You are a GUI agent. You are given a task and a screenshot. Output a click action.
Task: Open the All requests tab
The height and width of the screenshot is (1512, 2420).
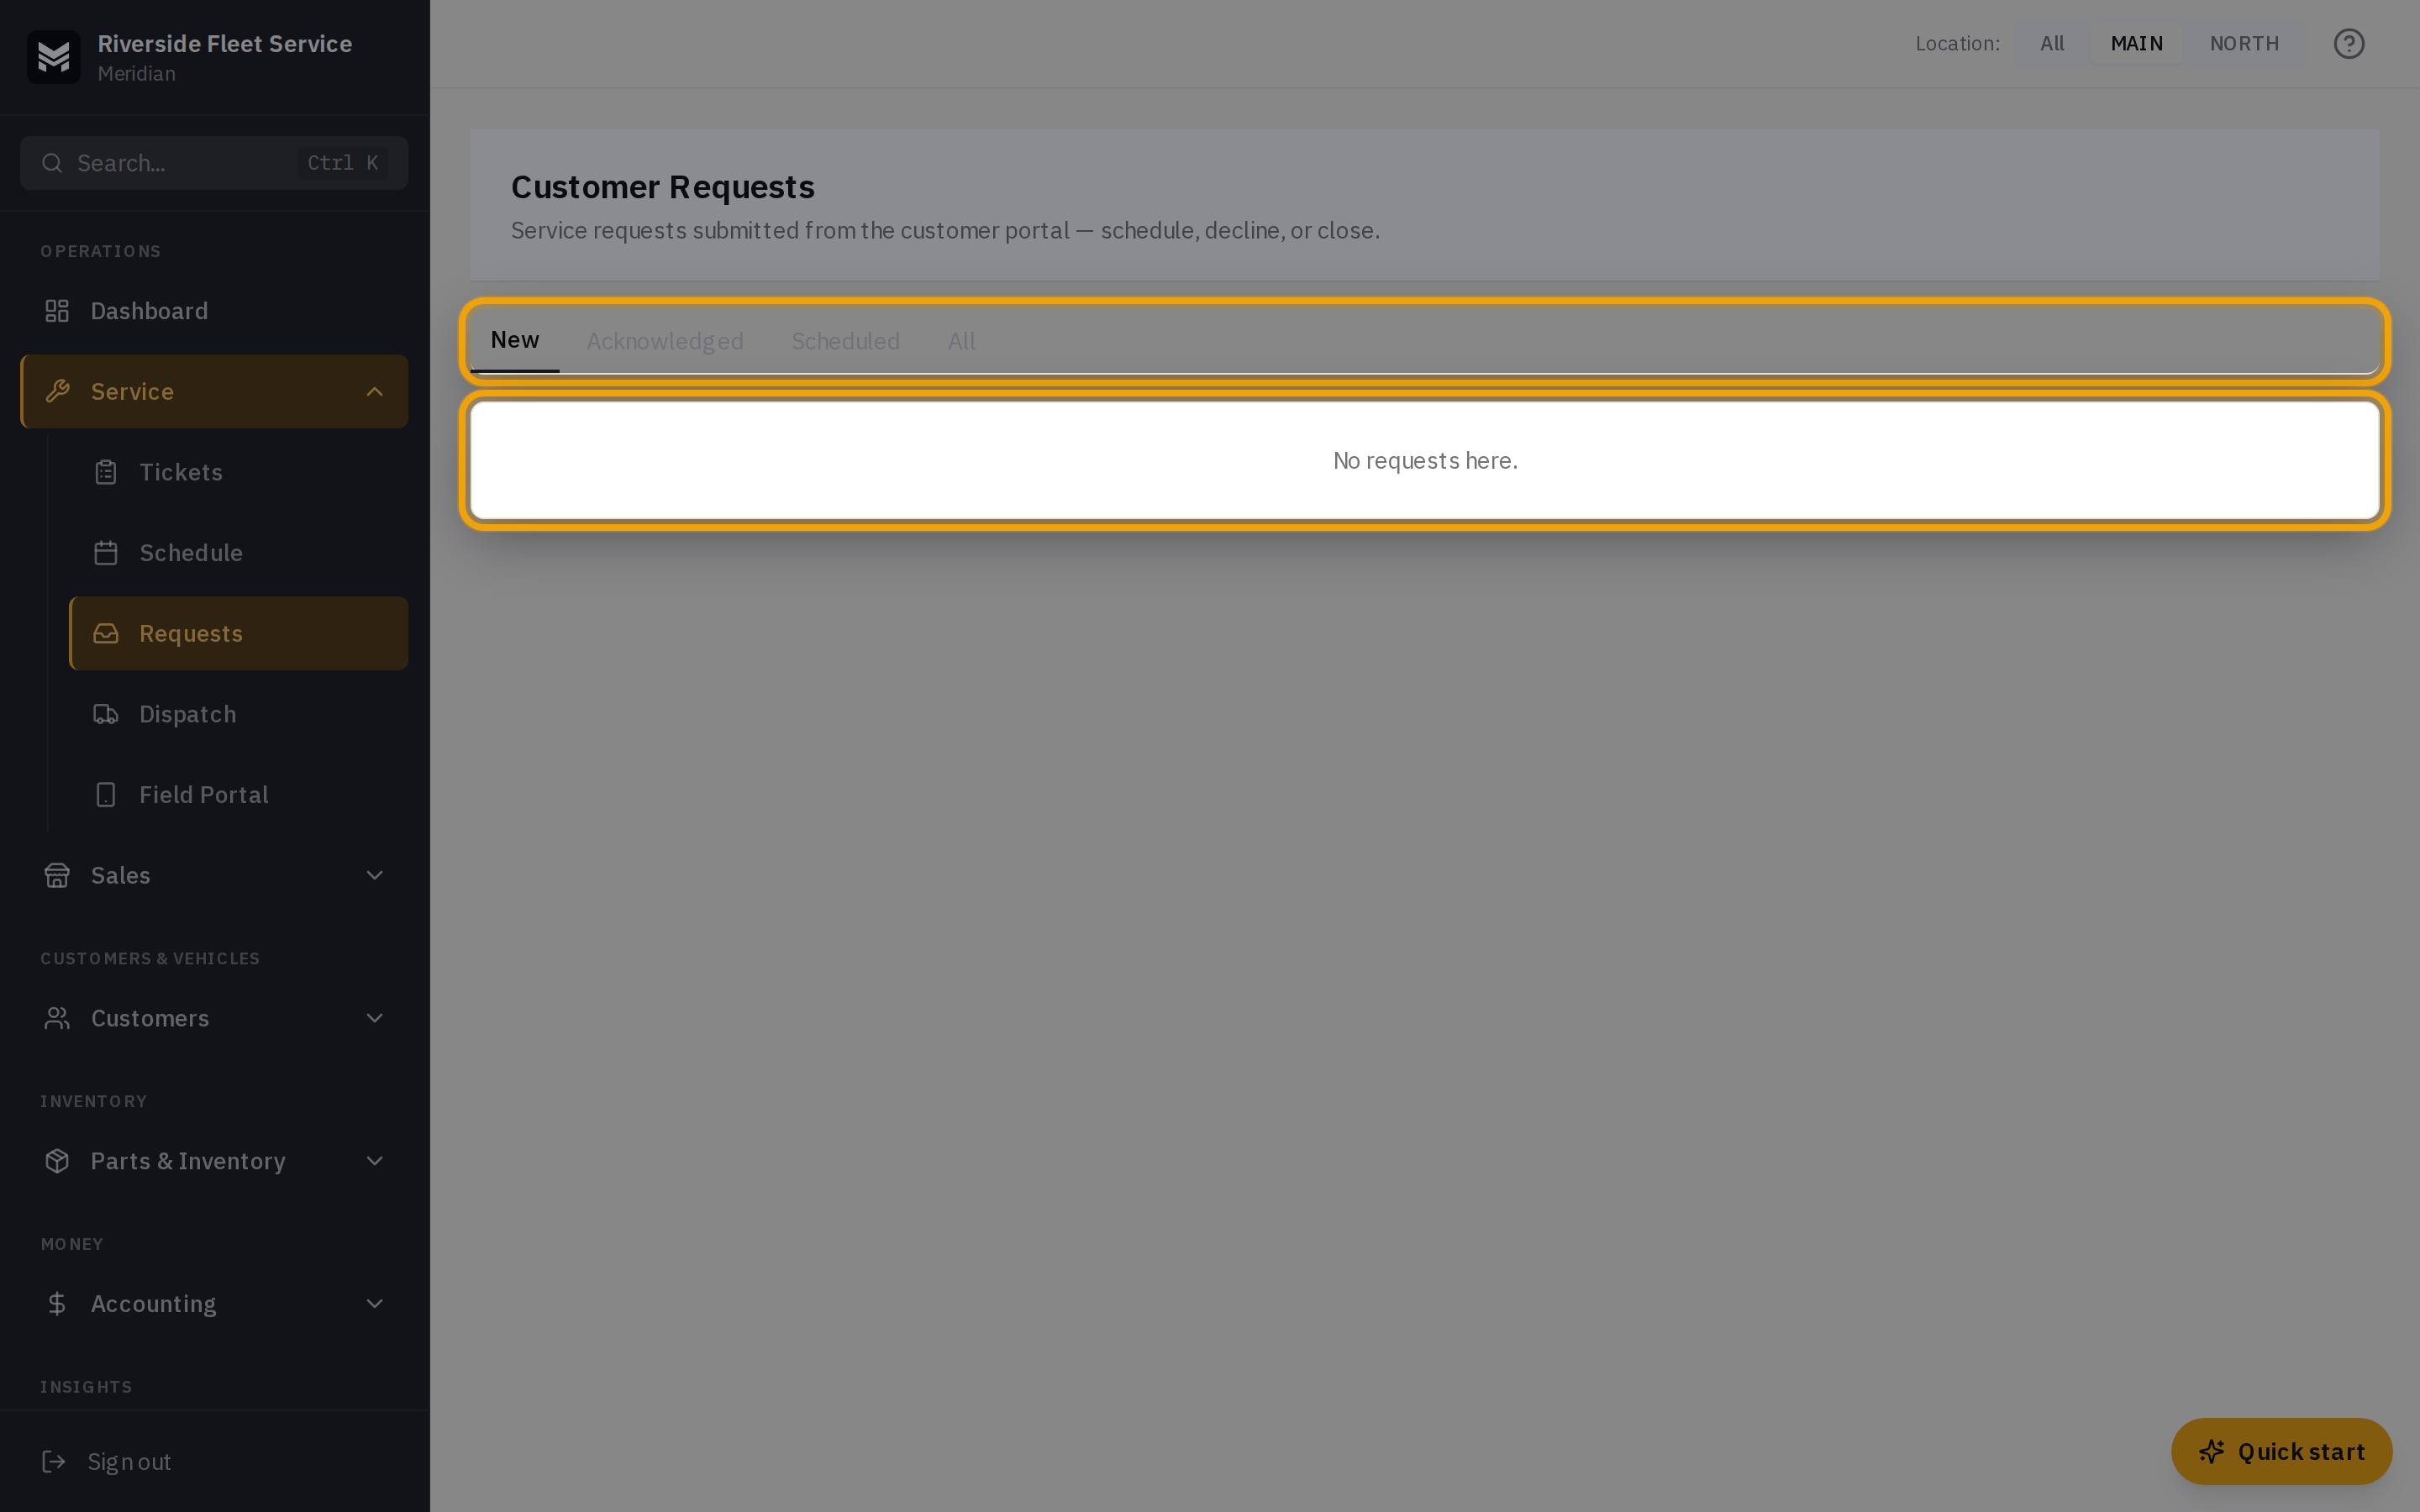tap(962, 341)
